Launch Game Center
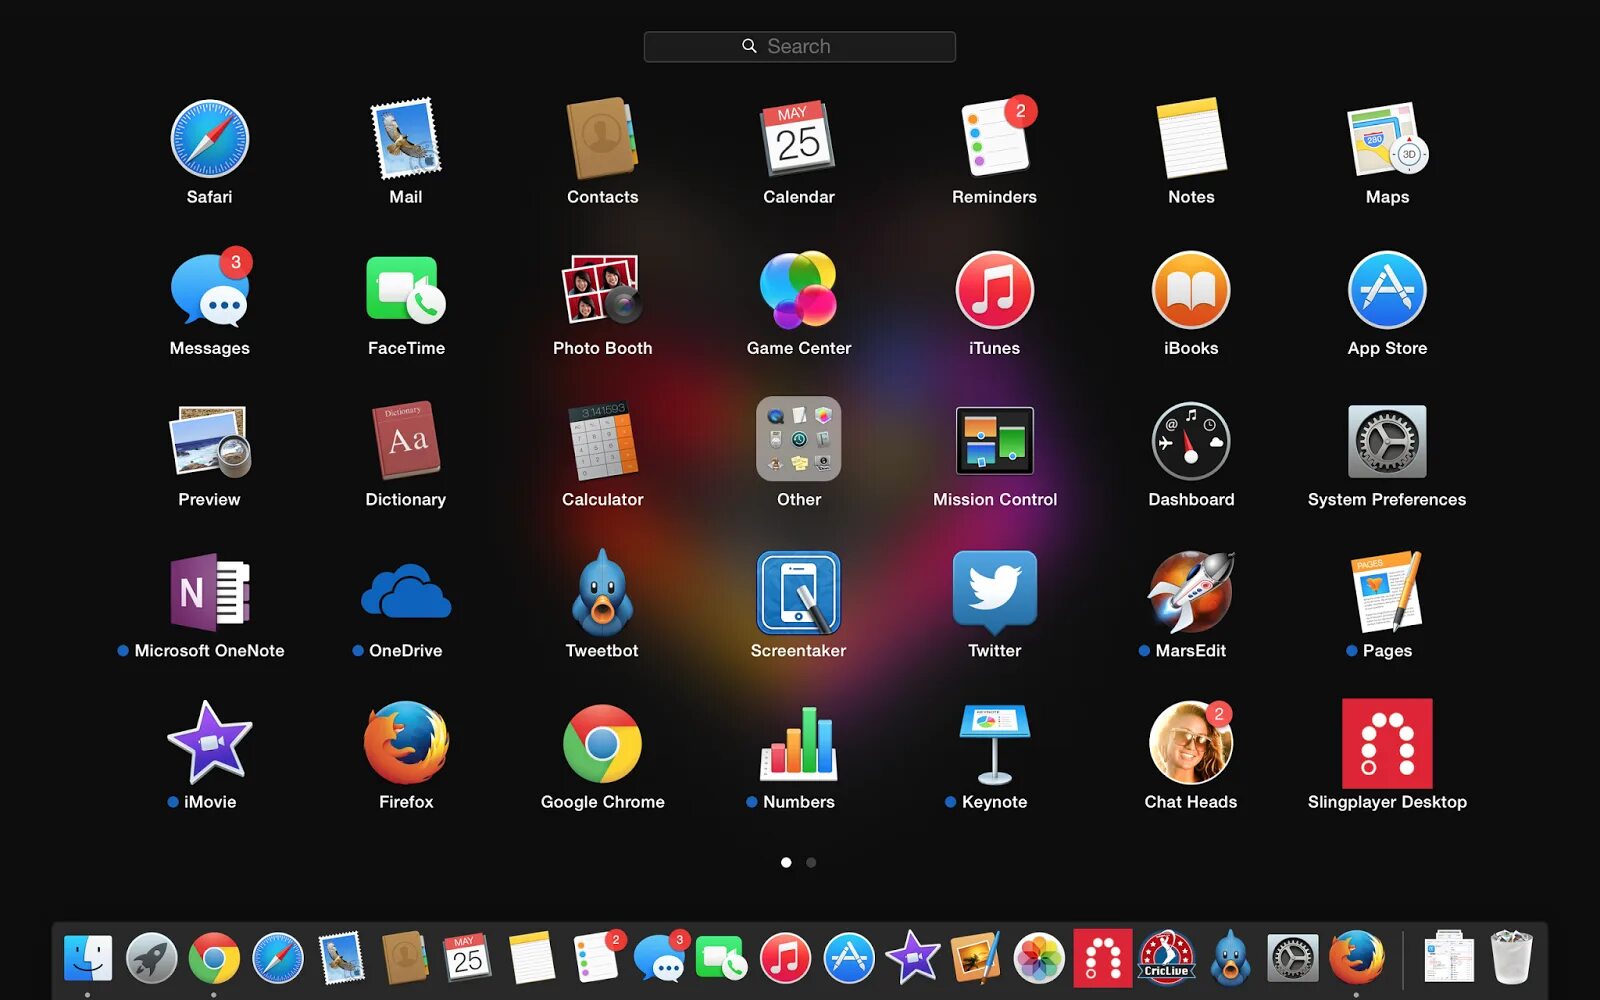The image size is (1600, 1000). click(x=798, y=290)
